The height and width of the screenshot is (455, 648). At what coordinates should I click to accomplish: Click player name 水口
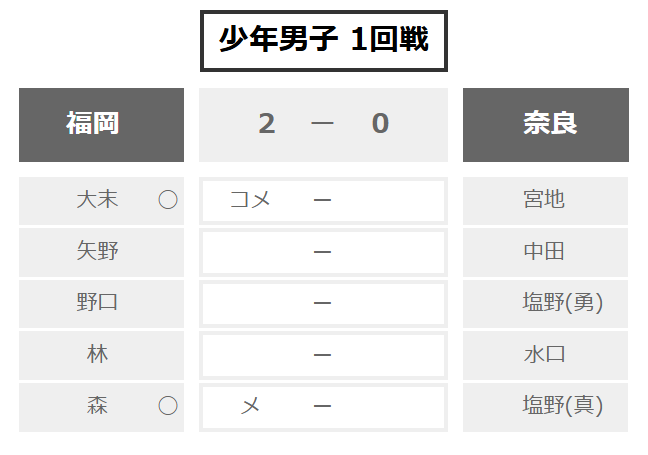[545, 354]
